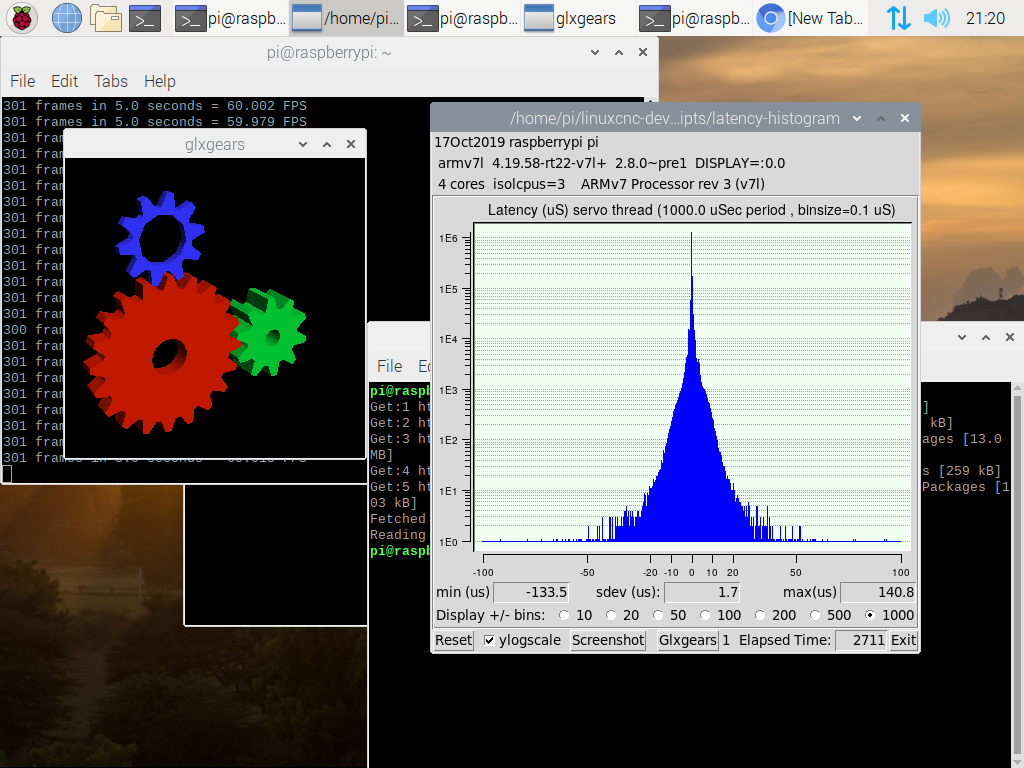Open Edit menu in pi@raspberrypi terminal
The height and width of the screenshot is (768, 1024).
64,81
